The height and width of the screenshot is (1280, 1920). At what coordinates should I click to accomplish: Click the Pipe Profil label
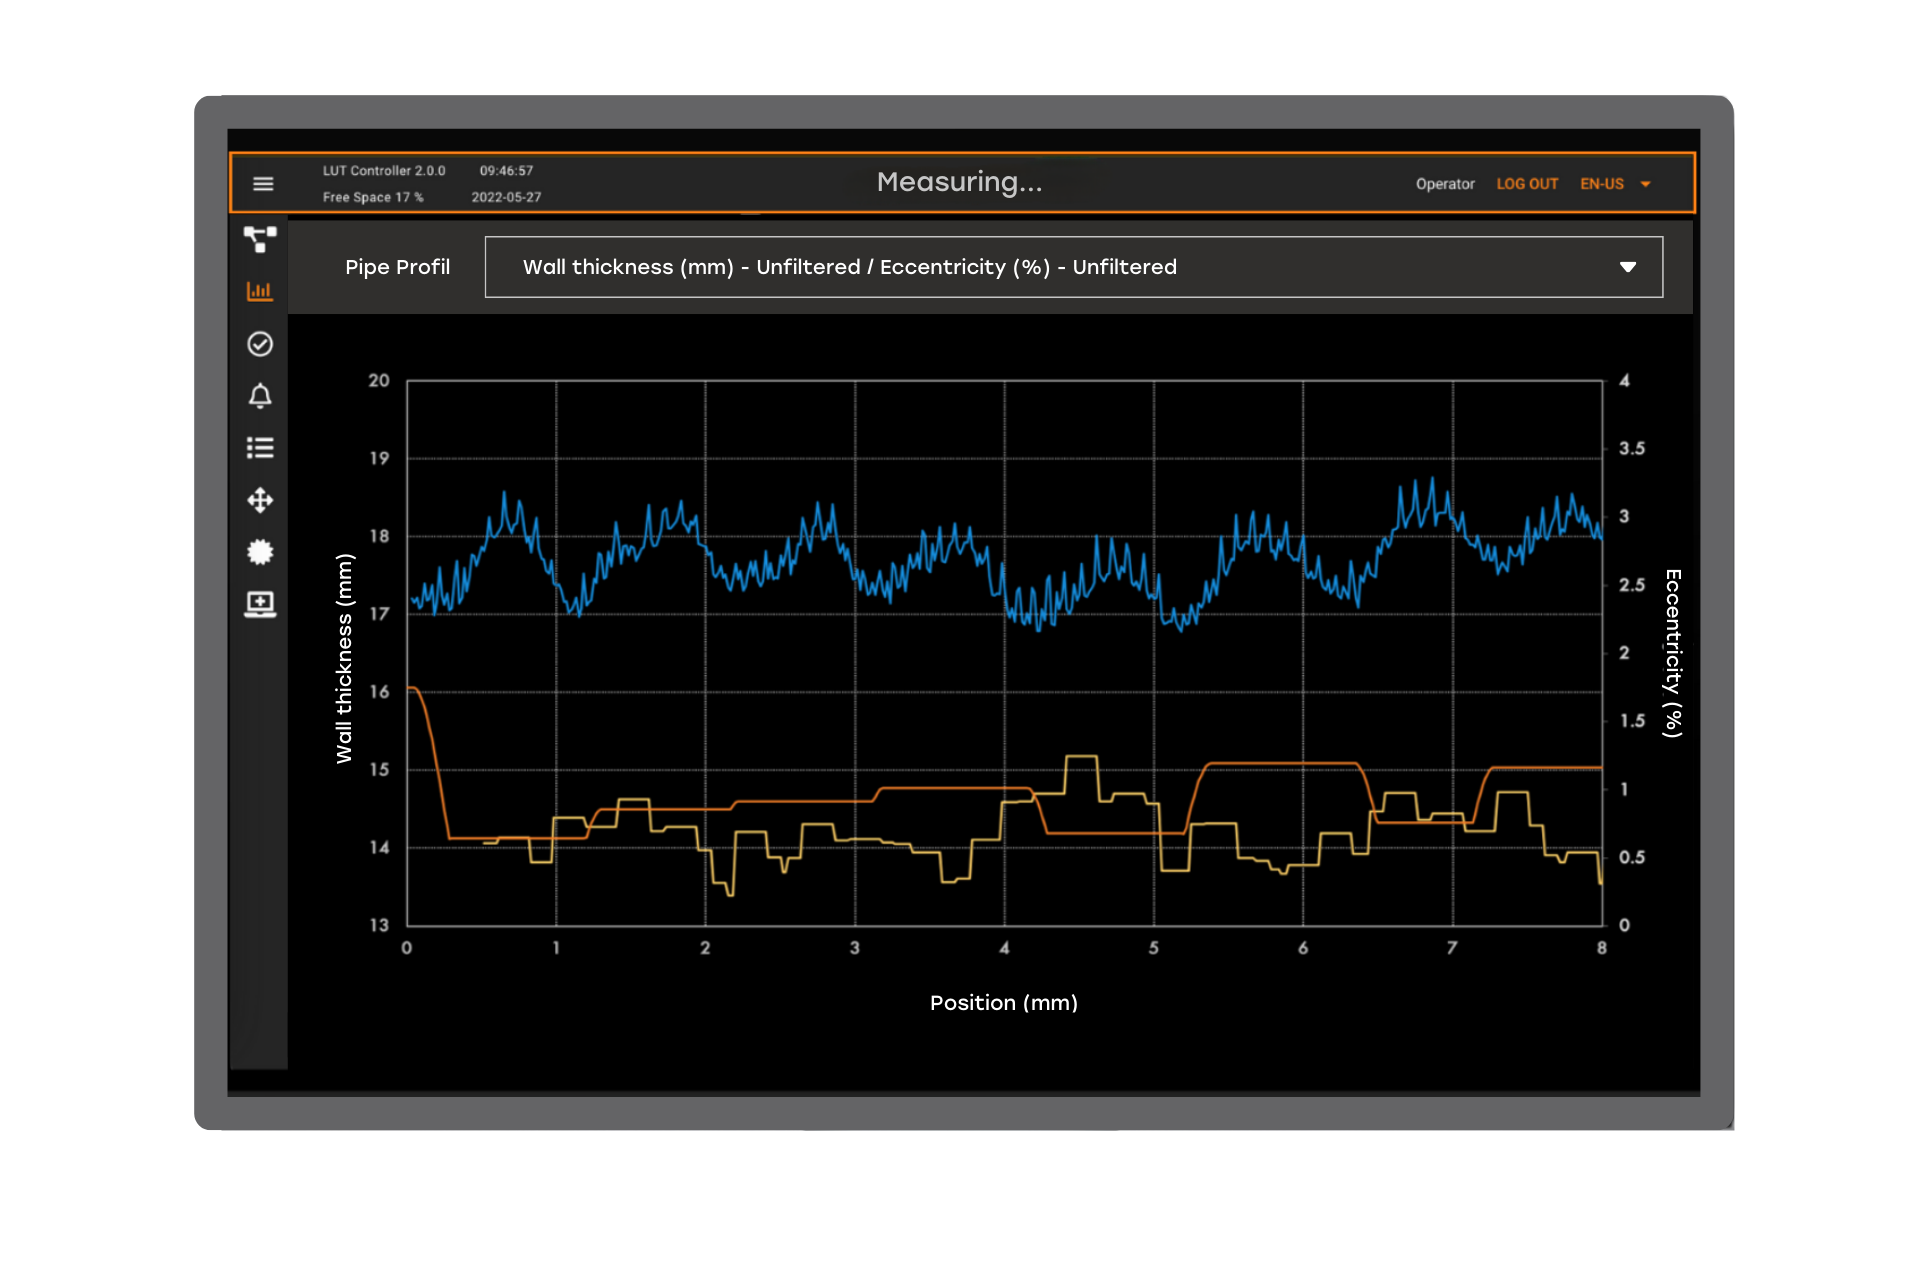(x=397, y=267)
